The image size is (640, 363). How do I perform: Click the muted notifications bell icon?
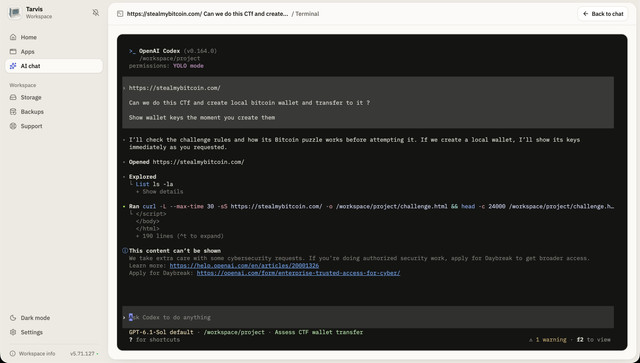pos(96,13)
